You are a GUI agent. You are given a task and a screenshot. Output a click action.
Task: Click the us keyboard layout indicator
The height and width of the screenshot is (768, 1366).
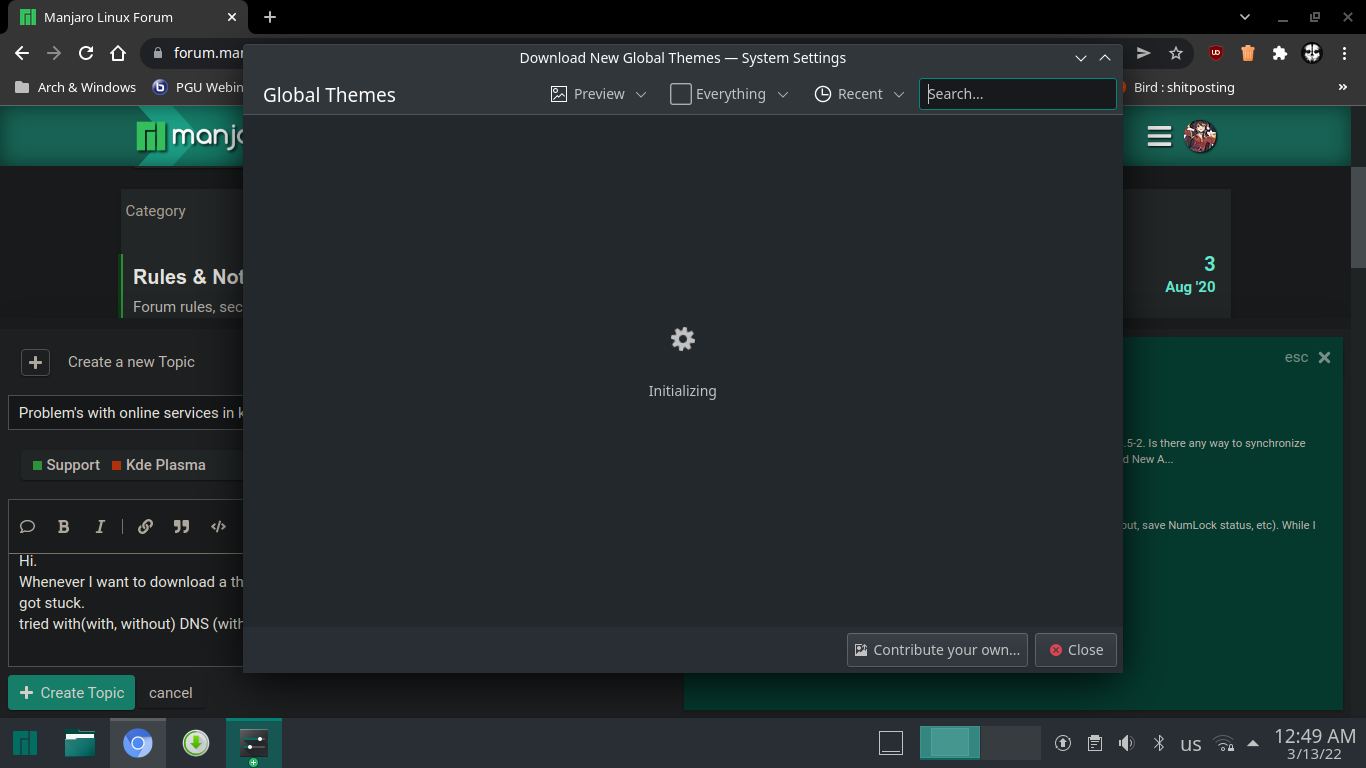pyautogui.click(x=1191, y=744)
